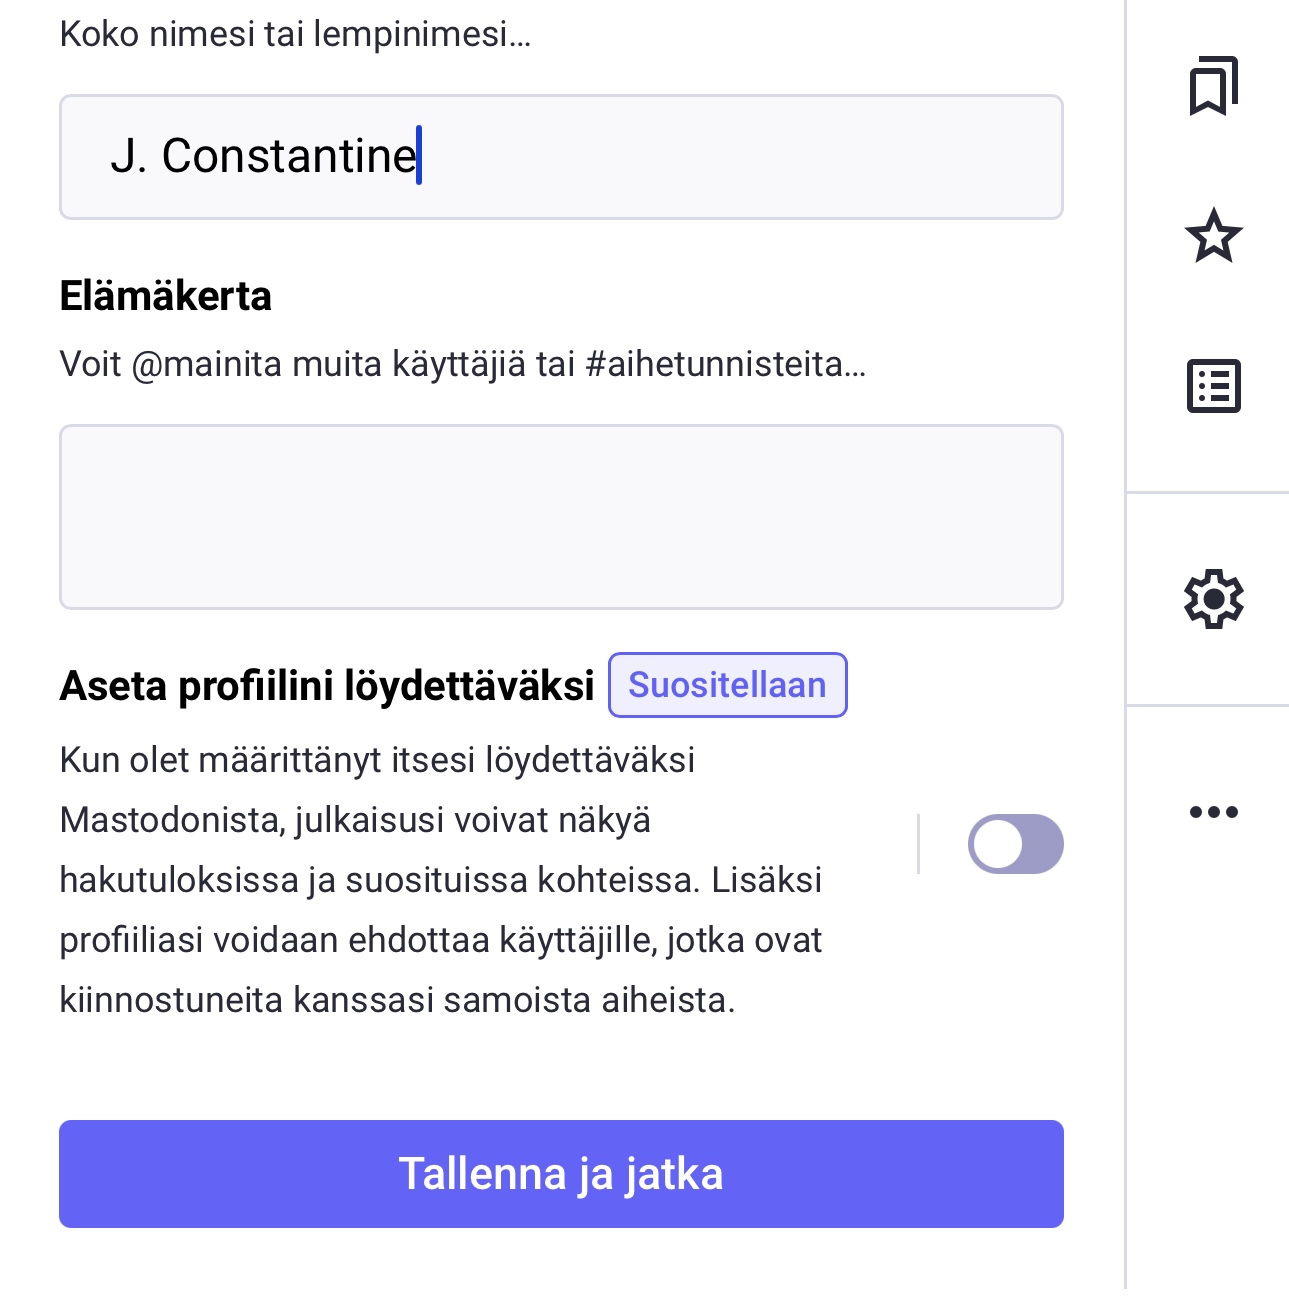The width and height of the screenshot is (1289, 1311).
Task: Click the "Suositellaan" badge
Action: 727,685
